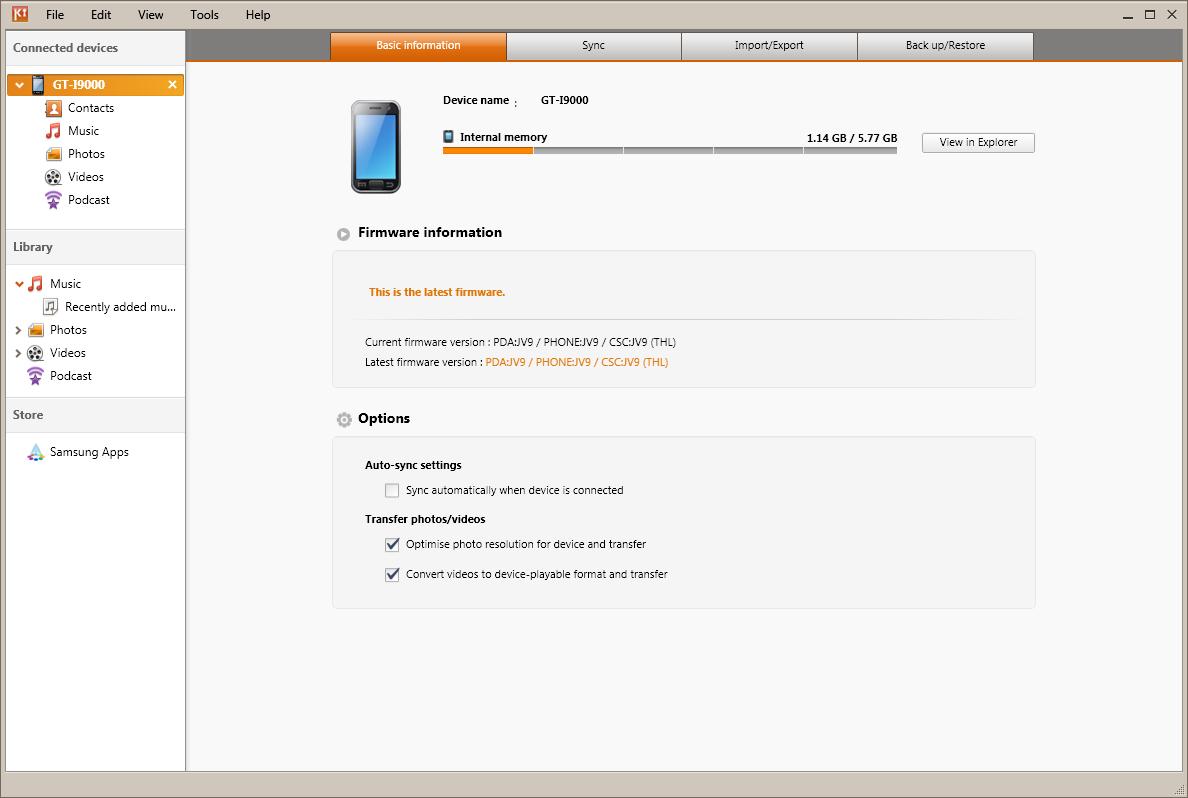
Task: Select Contacts in device tree
Action: [91, 108]
